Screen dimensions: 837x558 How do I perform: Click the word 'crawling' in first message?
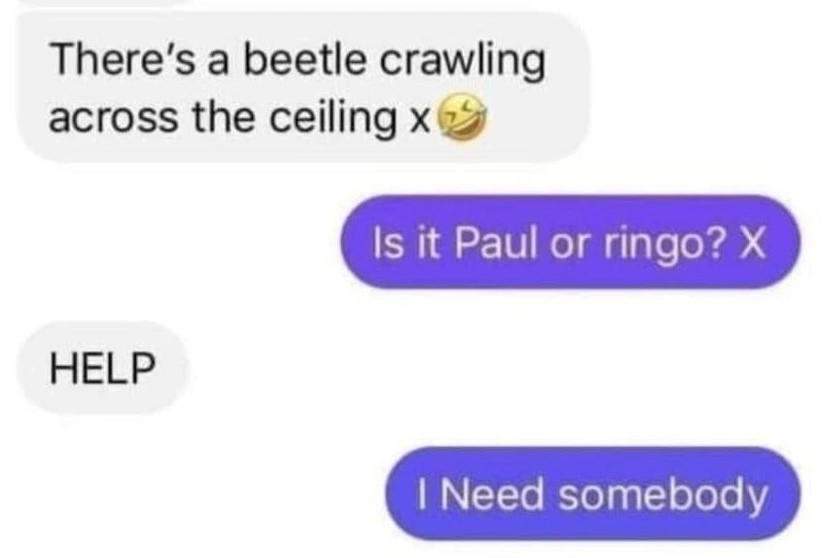pos(462,62)
